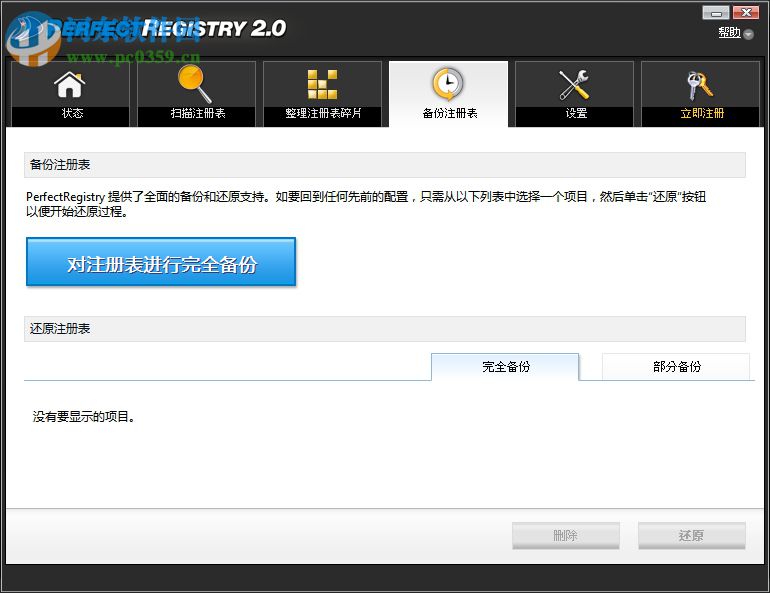The image size is (770, 593).
Task: Select the 部分备份 tab
Action: click(676, 367)
